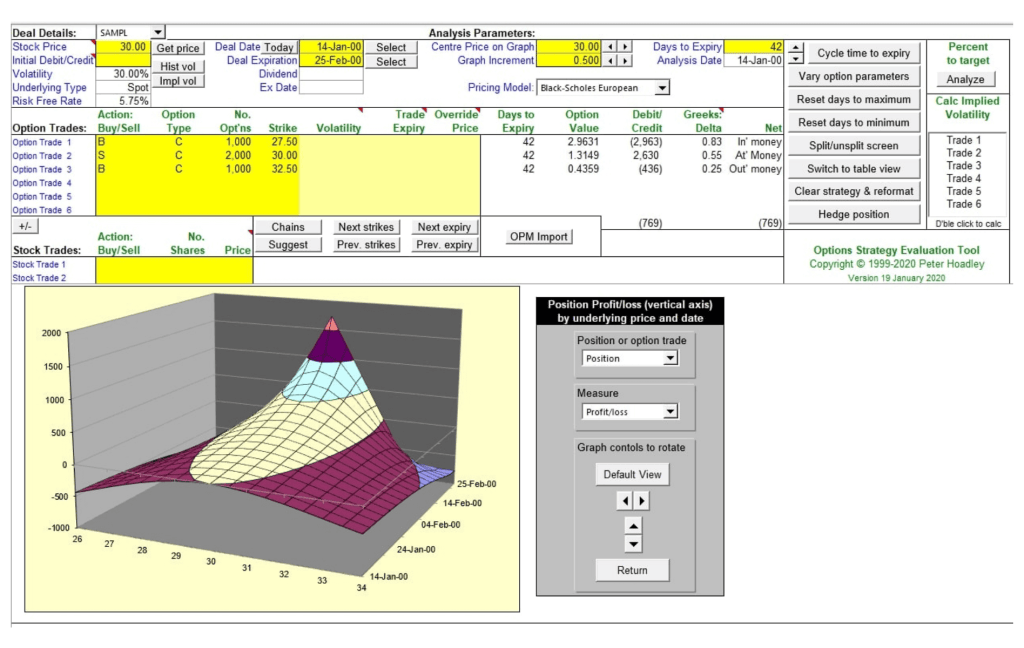Image resolution: width=1024 pixels, height=648 pixels.
Task: Select the Initial Debit/Credit input cell
Action: point(123,60)
